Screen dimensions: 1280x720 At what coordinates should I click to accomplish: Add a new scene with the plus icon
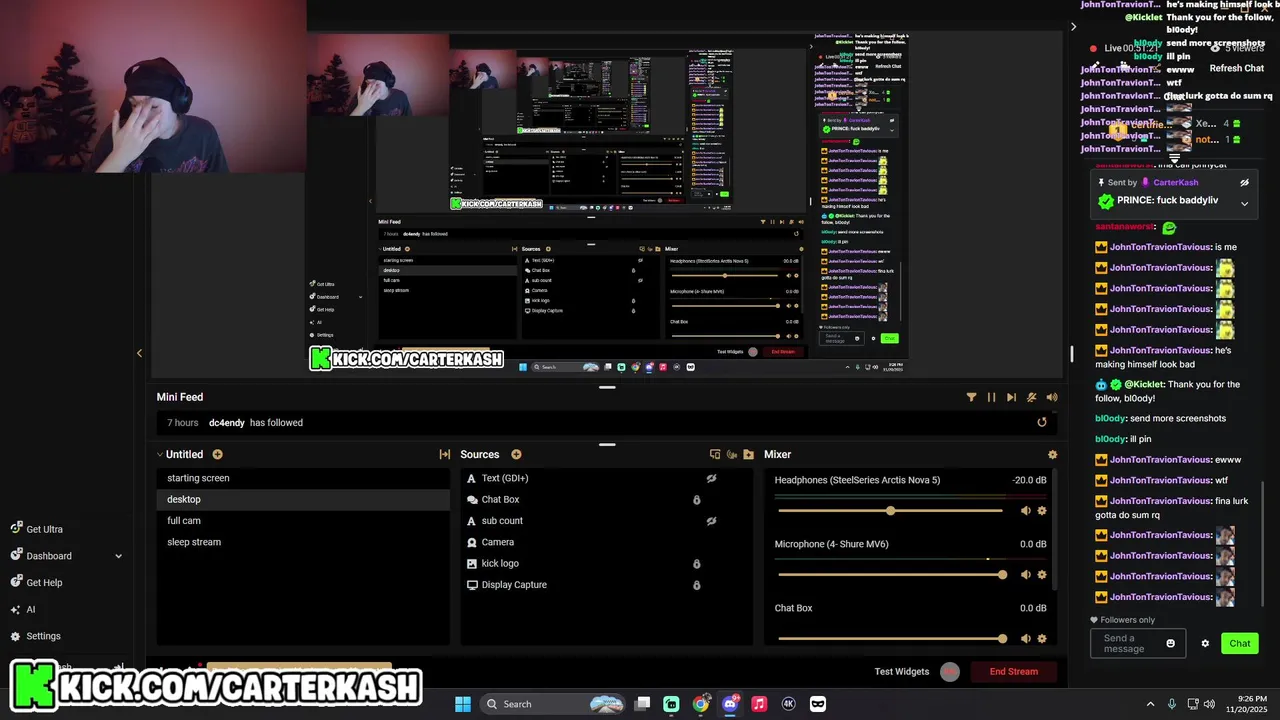coord(217,454)
